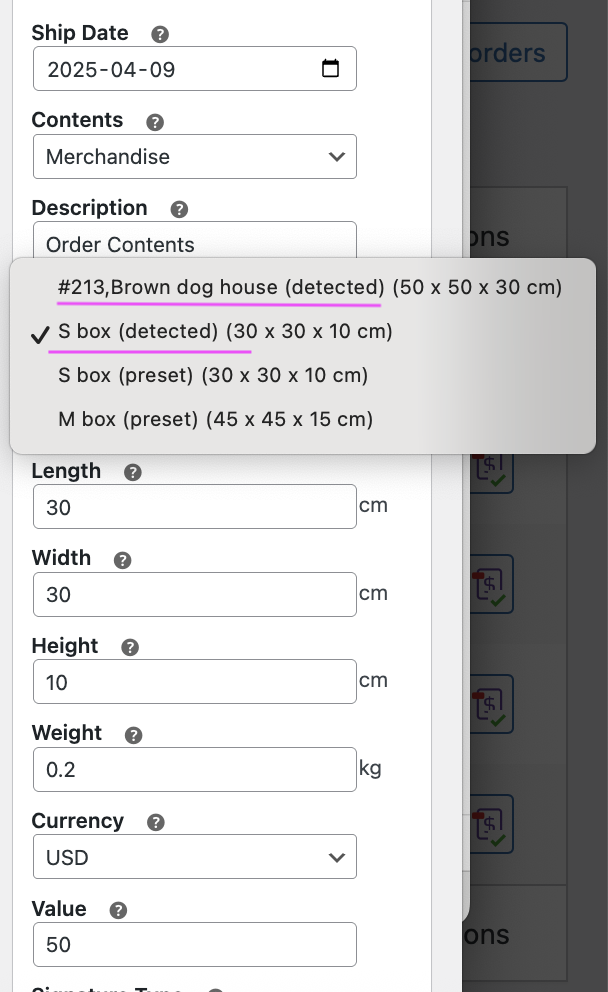Viewport: 608px width, 992px height.
Task: Click the Value help question mark
Action: [118, 910]
